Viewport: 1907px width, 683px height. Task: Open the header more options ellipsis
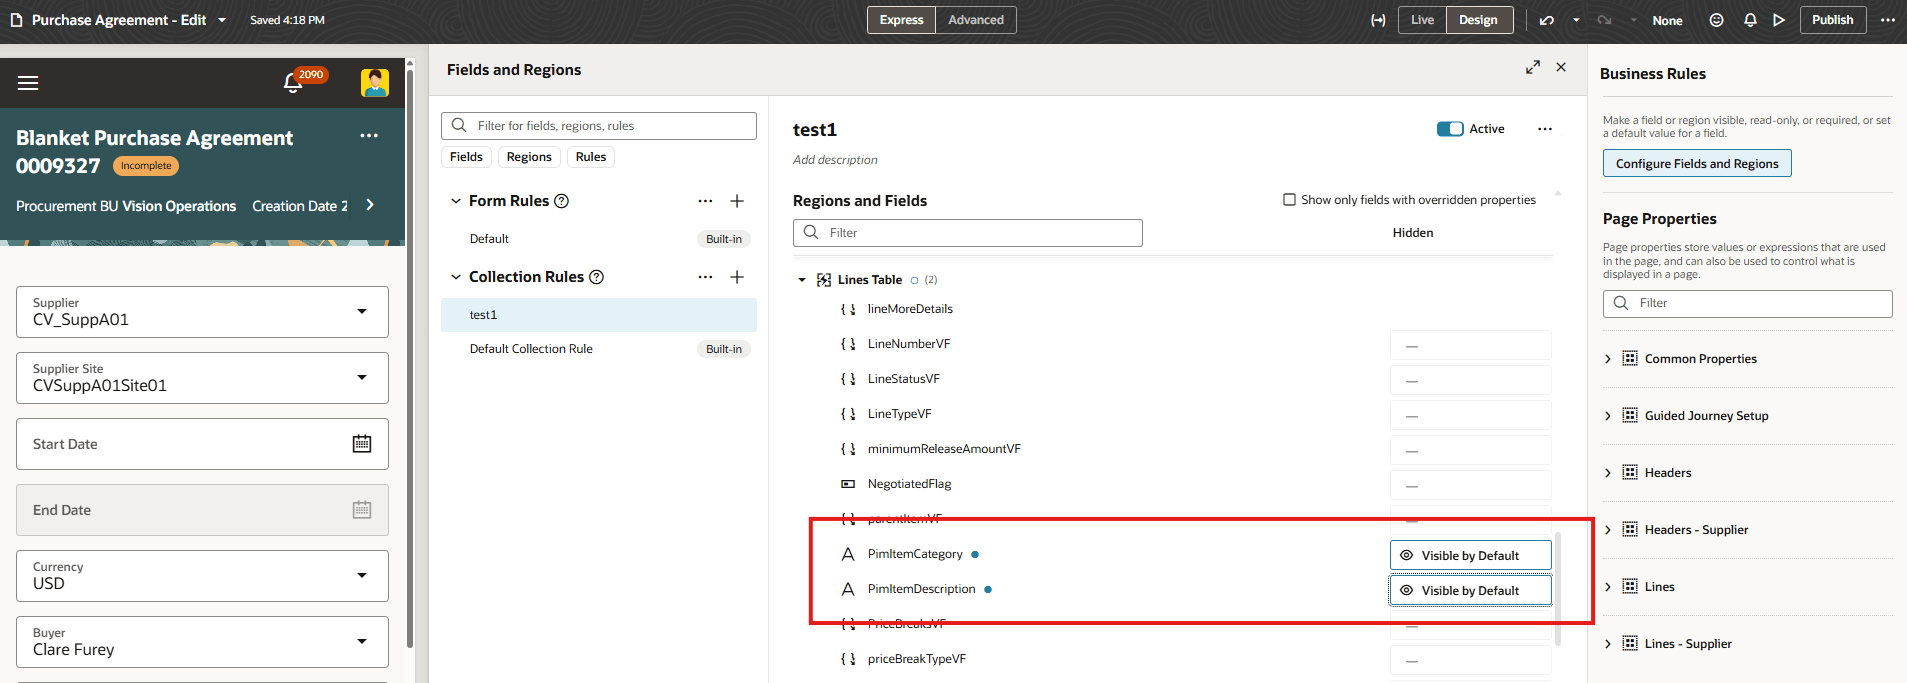pyautogui.click(x=1888, y=20)
